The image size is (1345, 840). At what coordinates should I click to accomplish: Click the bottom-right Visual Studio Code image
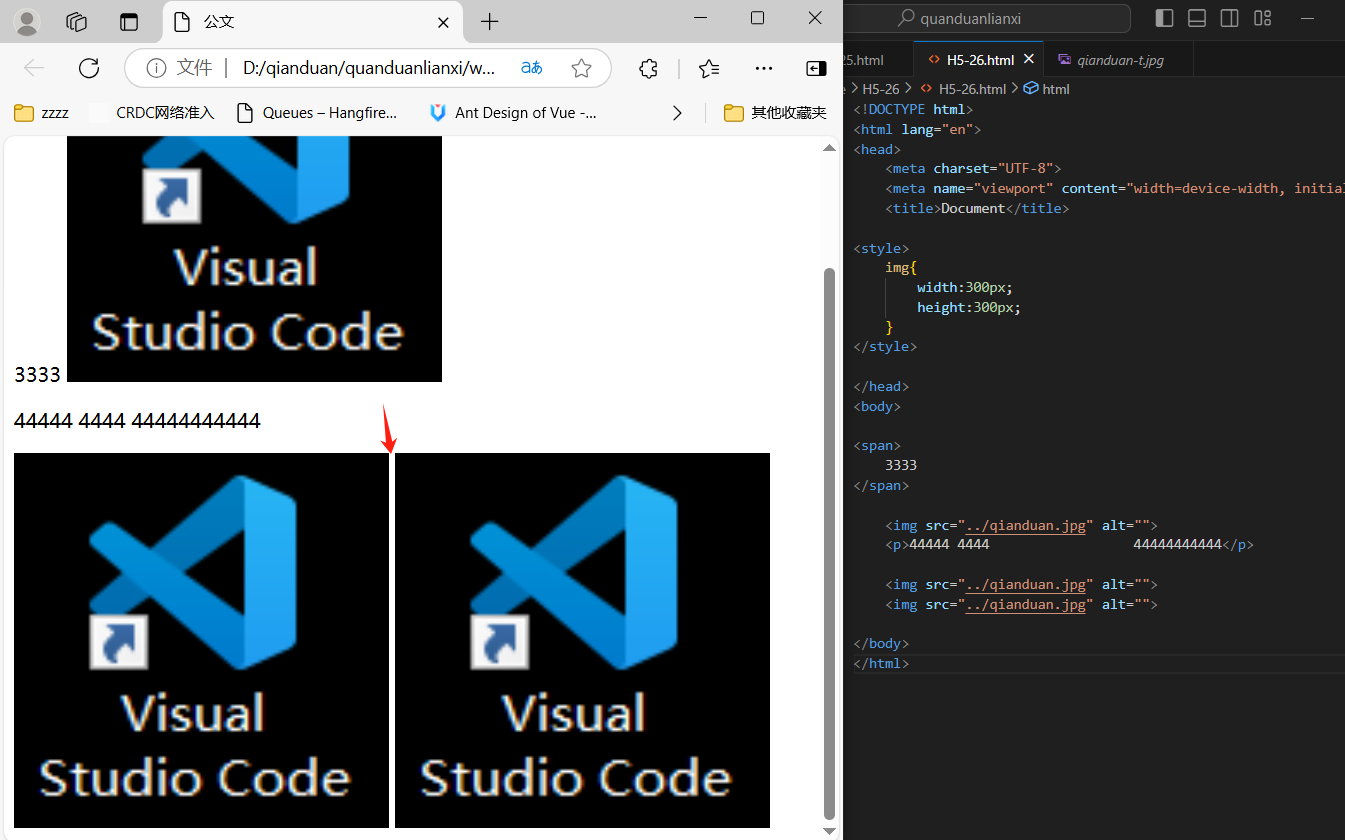point(582,640)
